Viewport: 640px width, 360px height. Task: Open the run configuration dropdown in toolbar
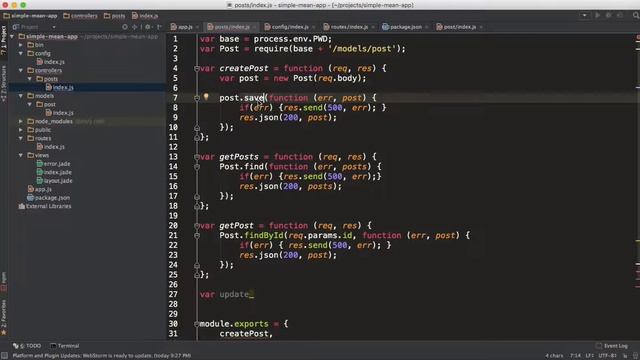click(x=584, y=16)
